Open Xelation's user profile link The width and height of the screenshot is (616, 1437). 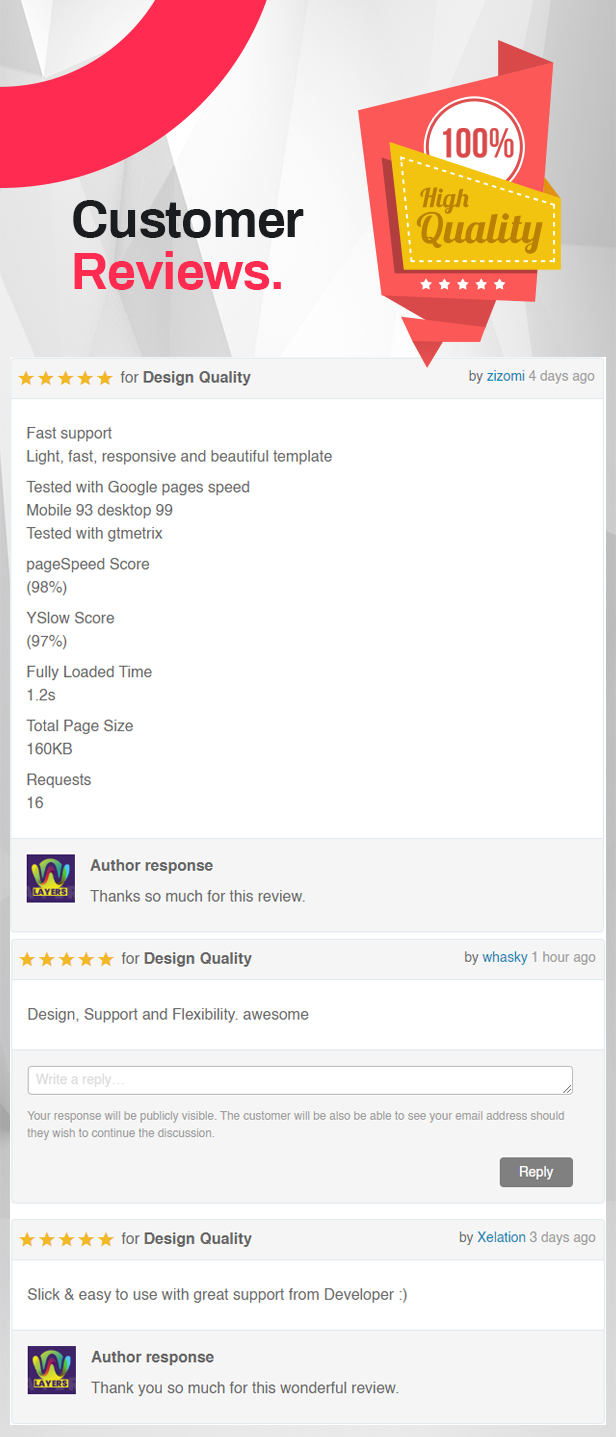[501, 1237]
